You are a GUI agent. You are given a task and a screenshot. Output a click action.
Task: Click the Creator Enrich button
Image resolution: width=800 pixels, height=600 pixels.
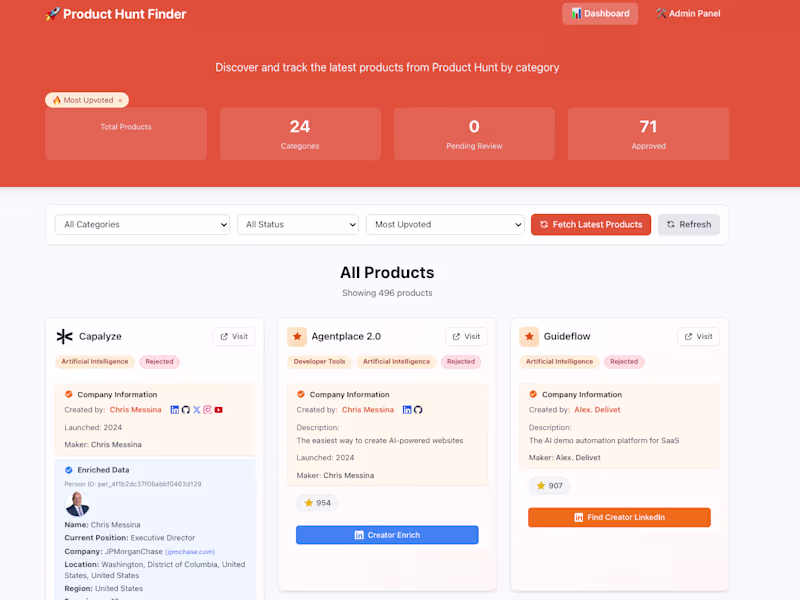[x=387, y=535]
